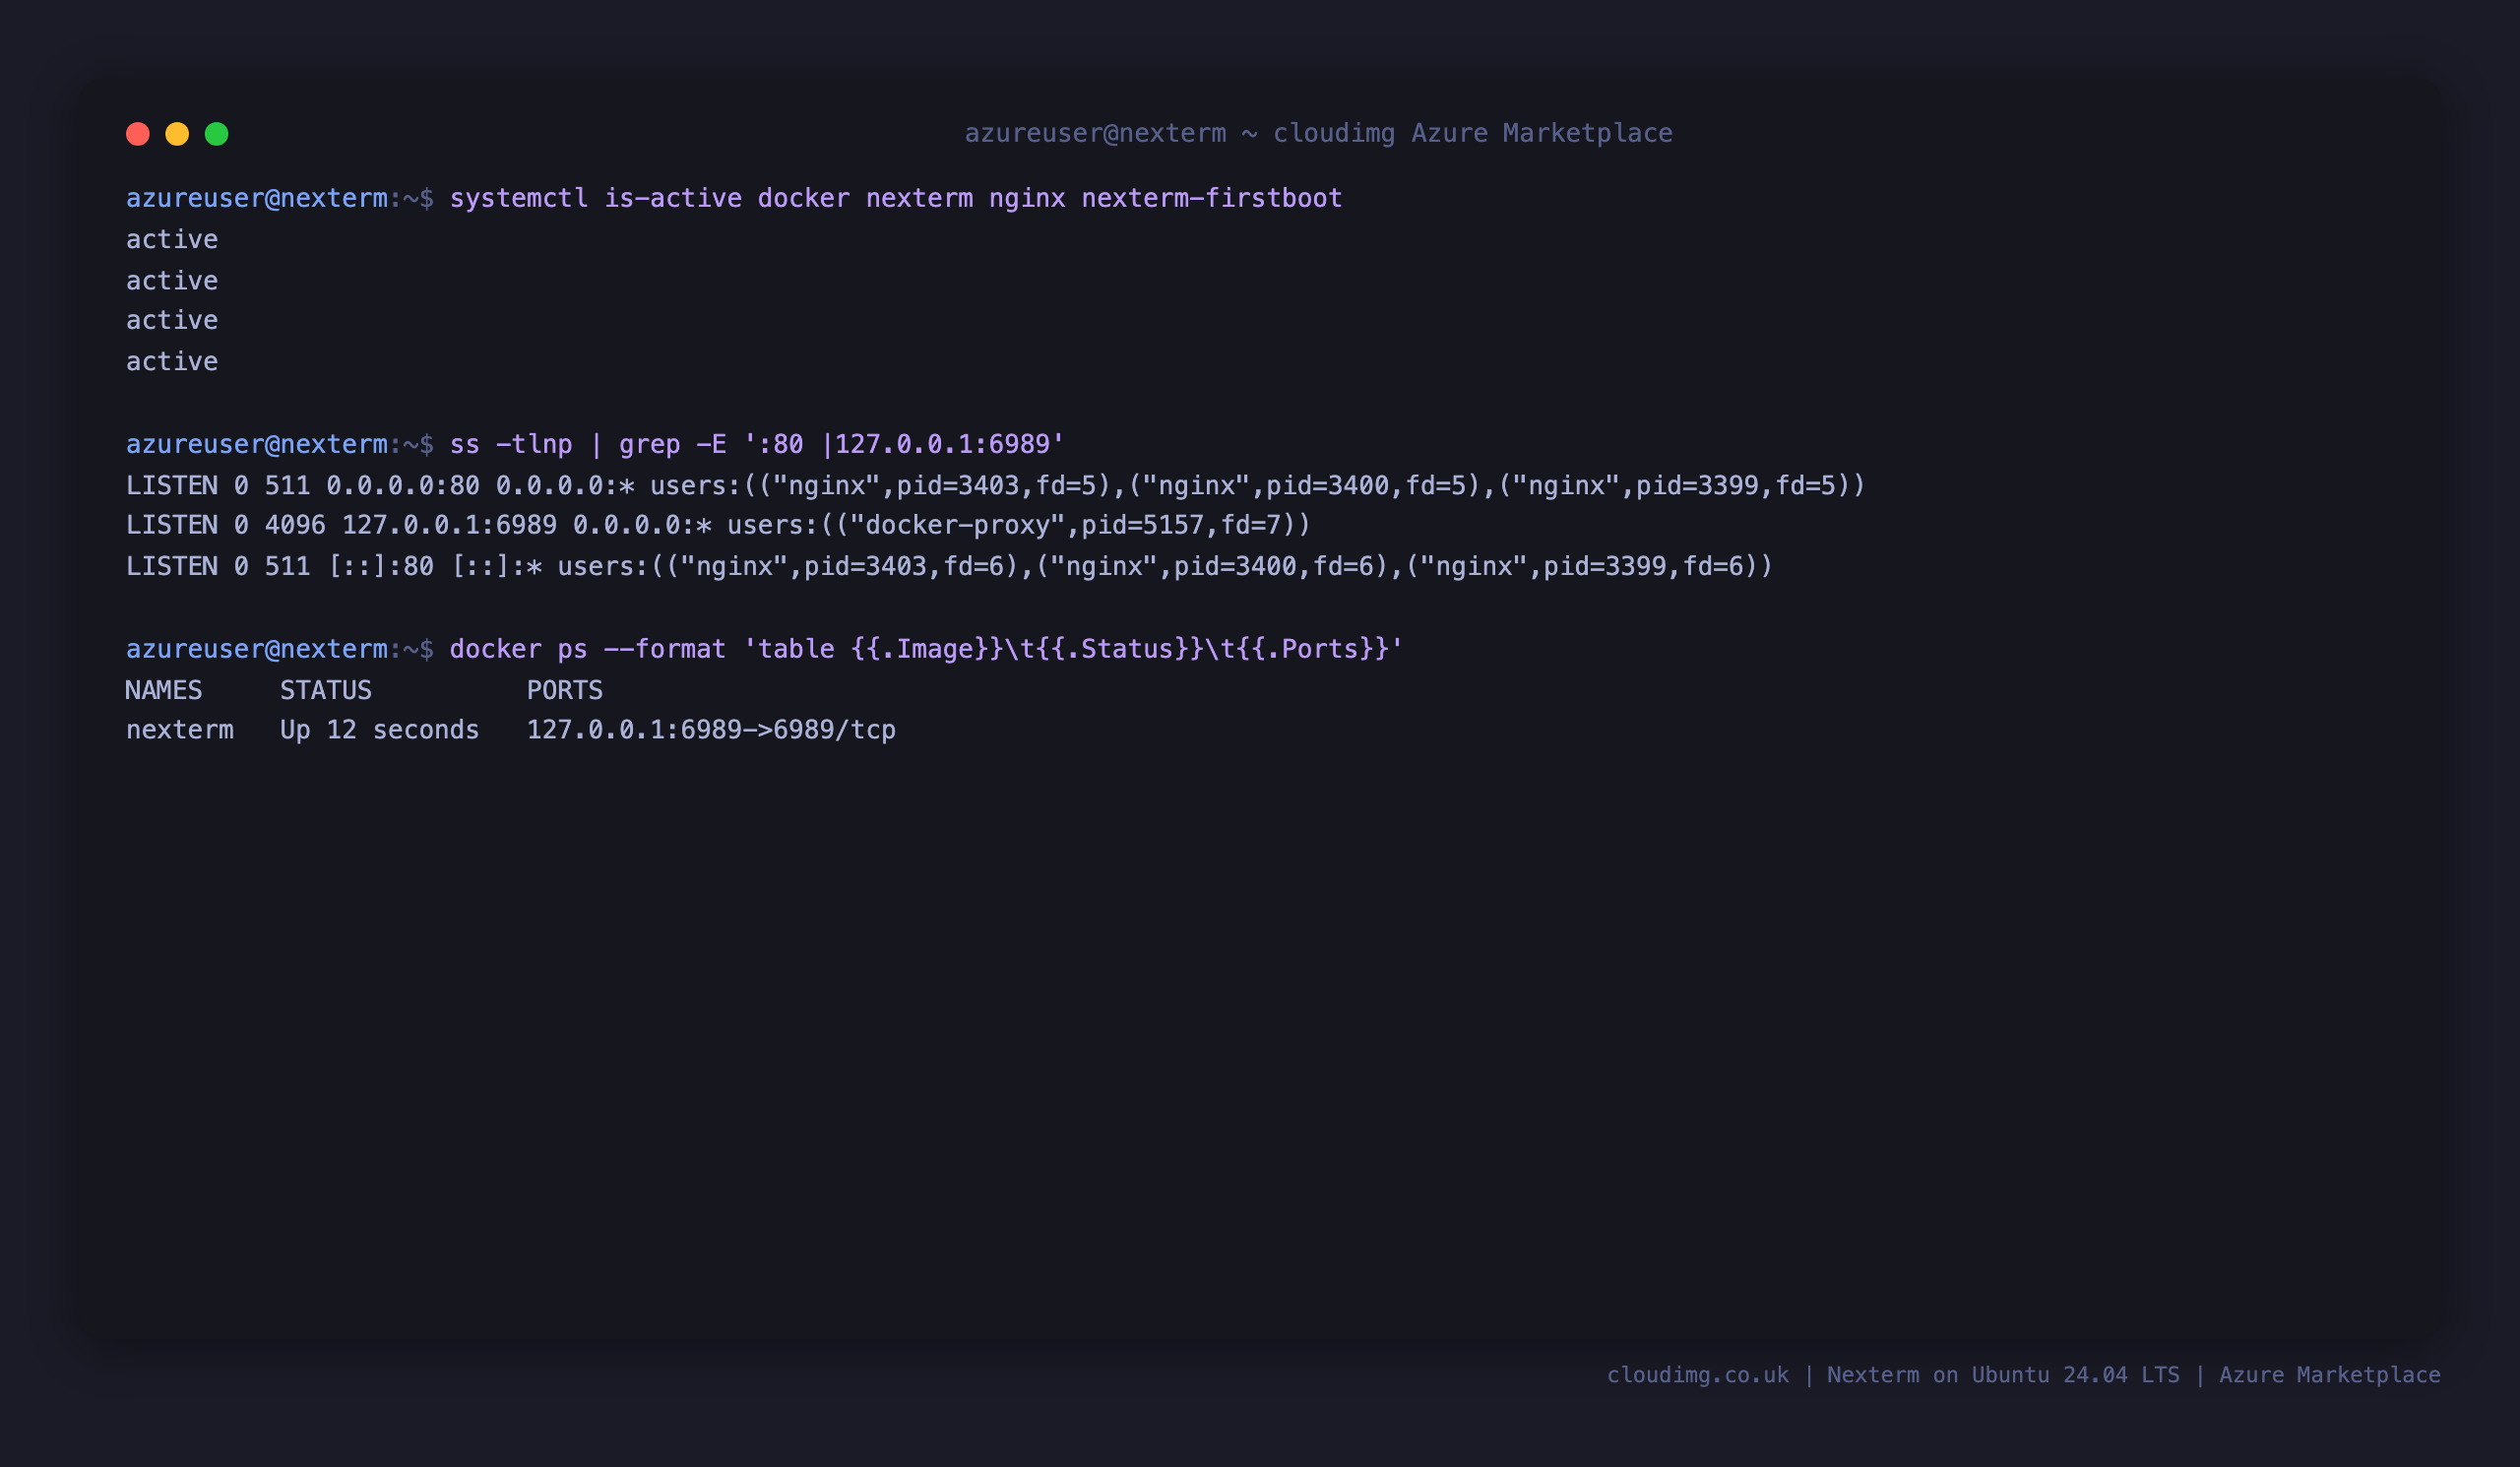Click the first 'active' output line
This screenshot has width=2520, height=1467.
(x=172, y=239)
